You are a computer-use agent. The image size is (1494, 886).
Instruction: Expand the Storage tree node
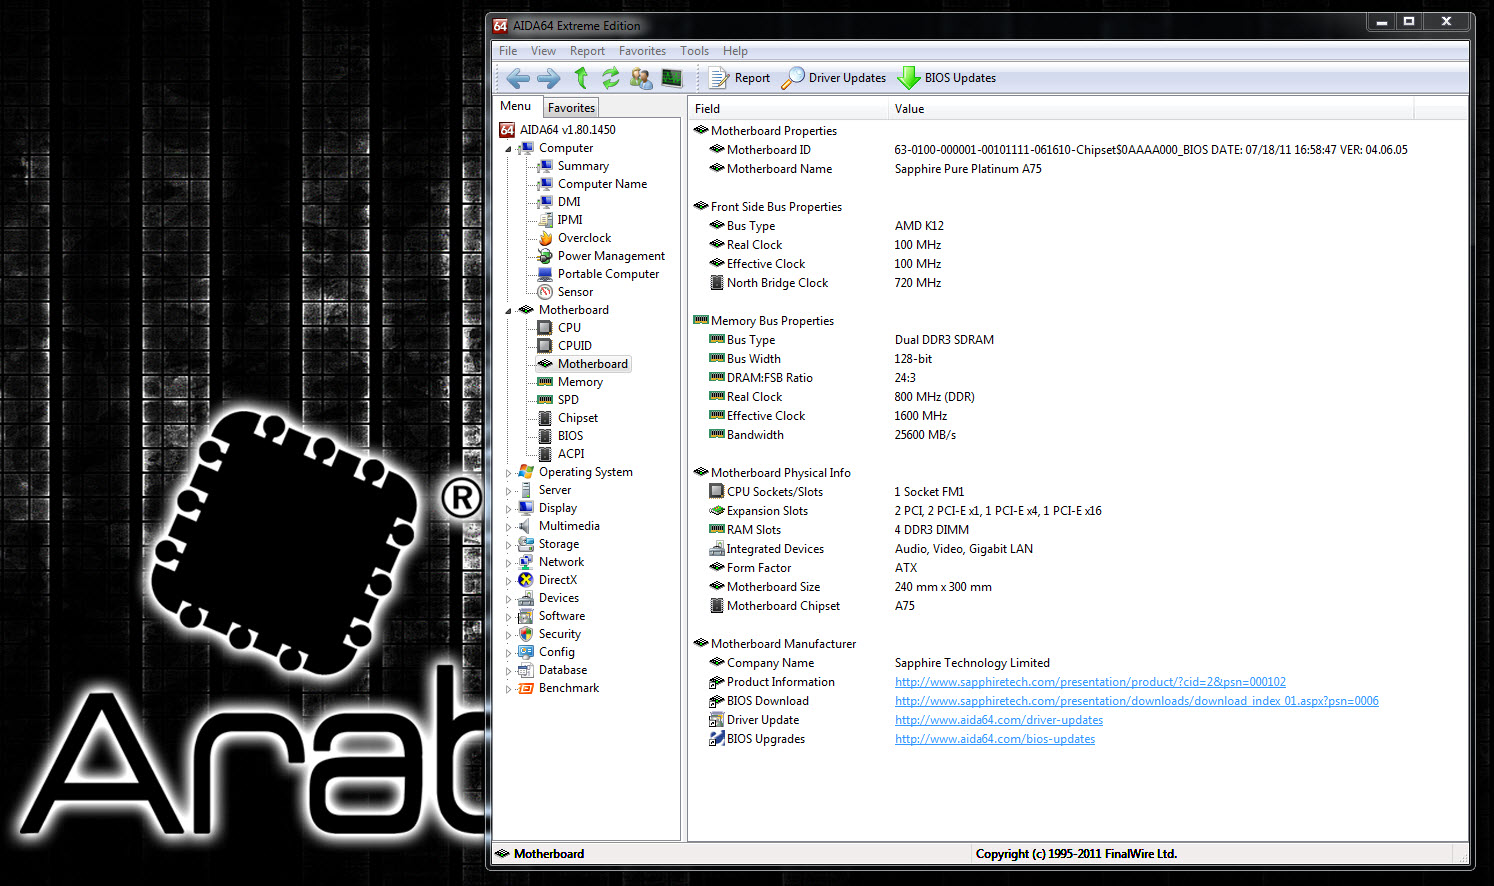point(508,545)
